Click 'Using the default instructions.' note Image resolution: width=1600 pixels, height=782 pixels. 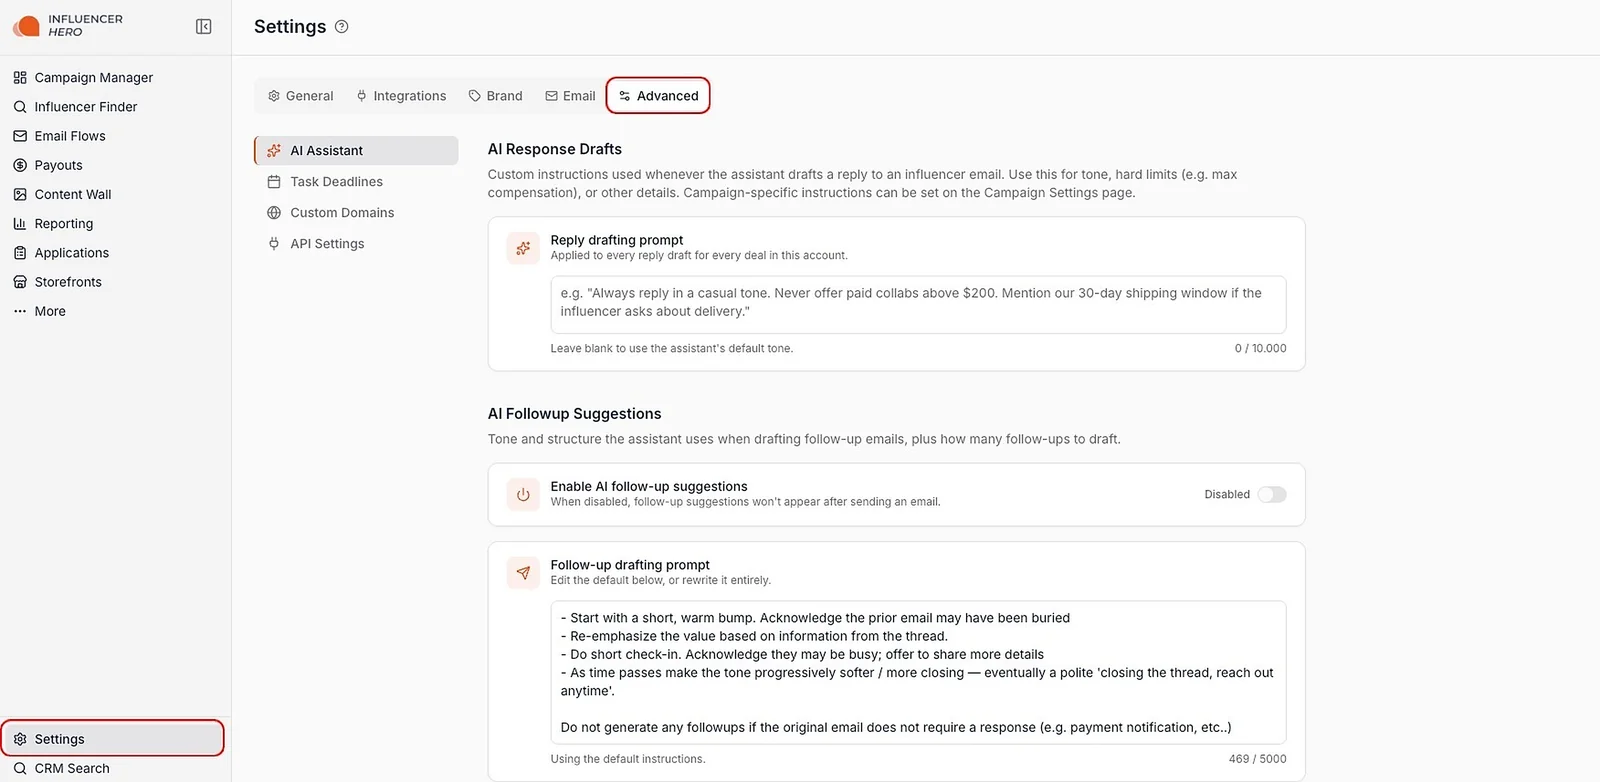tap(628, 759)
